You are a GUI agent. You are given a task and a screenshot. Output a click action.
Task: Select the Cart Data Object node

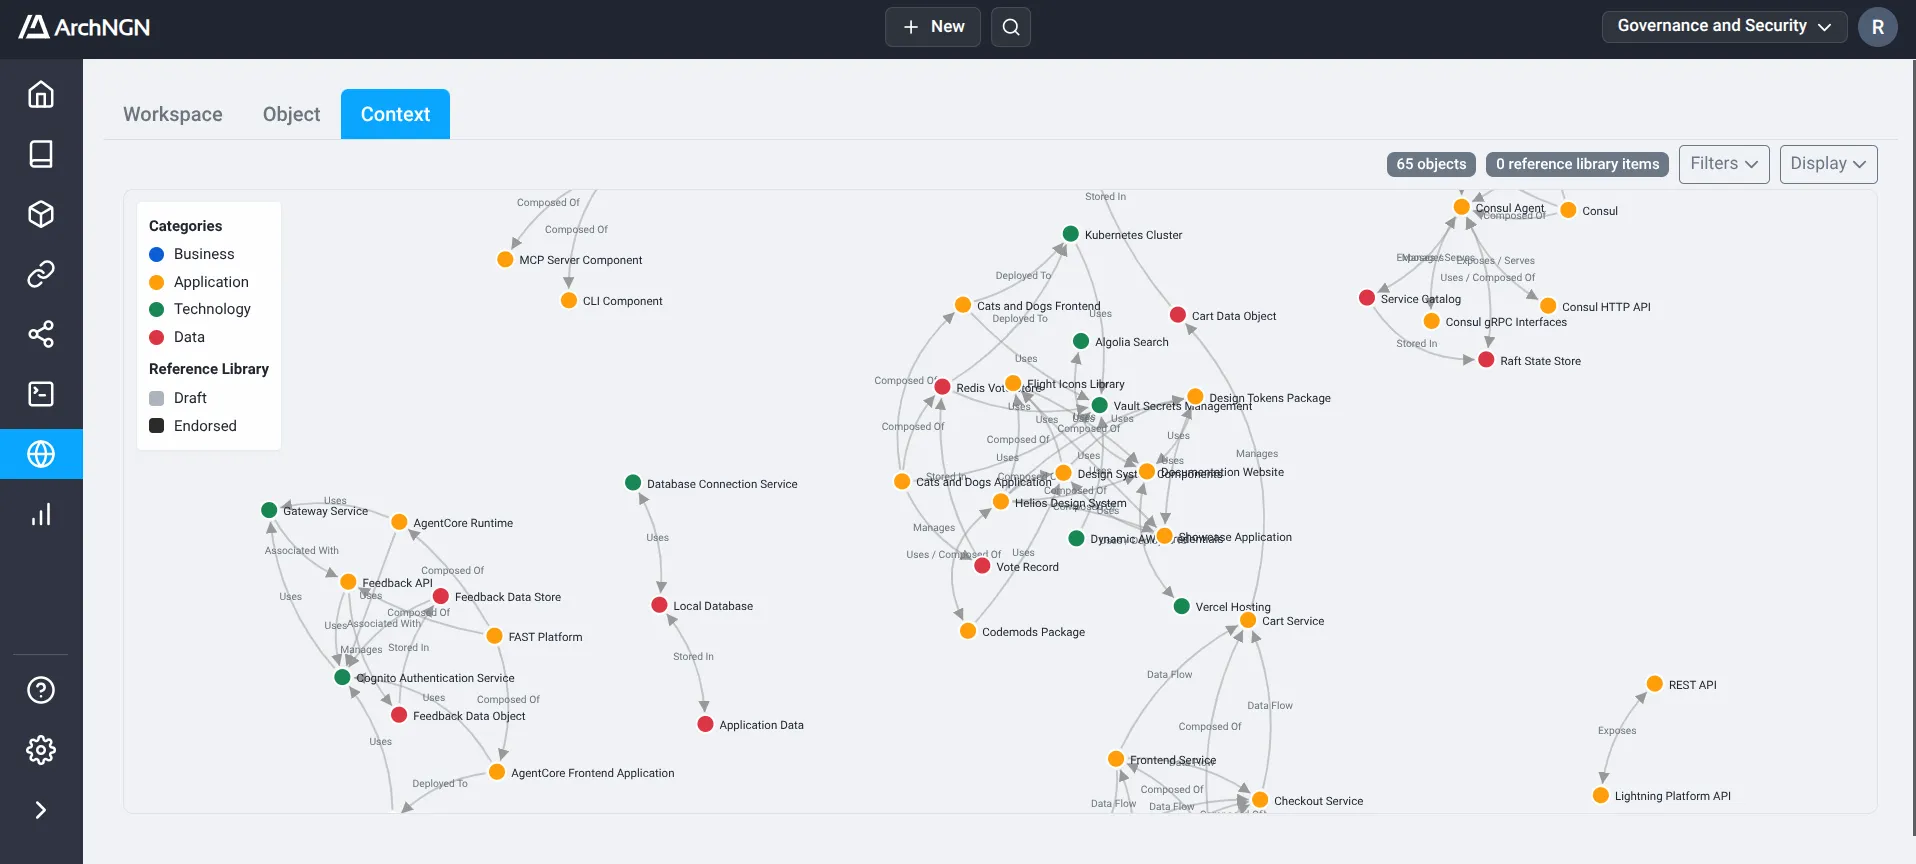1178,315
